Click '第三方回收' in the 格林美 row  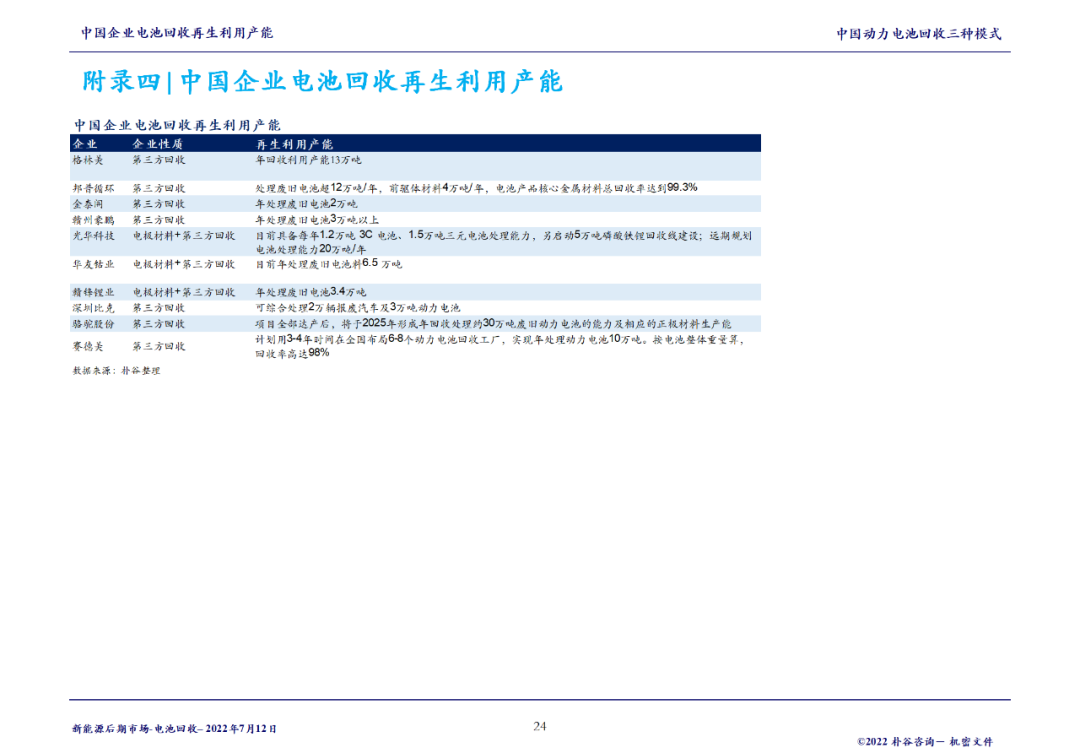point(159,160)
